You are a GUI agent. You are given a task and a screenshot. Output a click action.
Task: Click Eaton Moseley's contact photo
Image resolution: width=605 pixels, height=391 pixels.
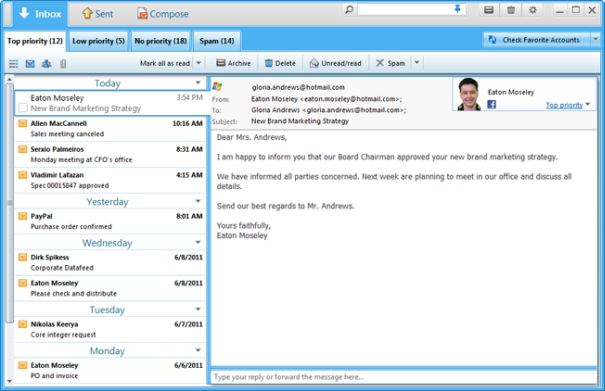coord(469,94)
